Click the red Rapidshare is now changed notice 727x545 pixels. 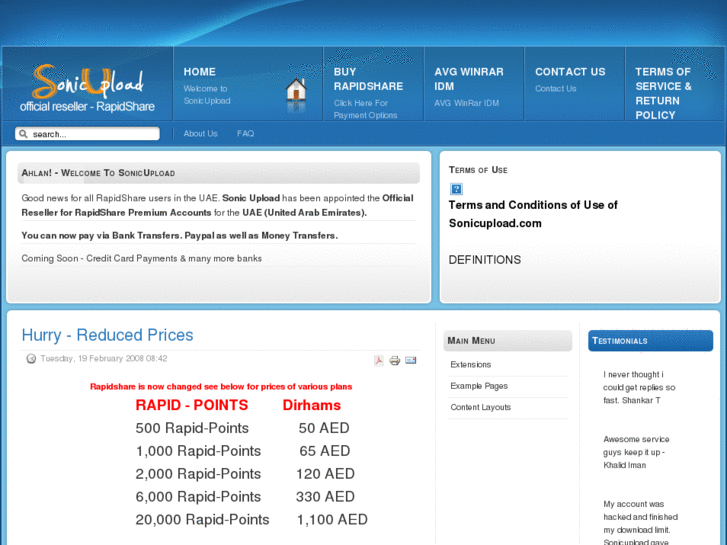coord(221,386)
